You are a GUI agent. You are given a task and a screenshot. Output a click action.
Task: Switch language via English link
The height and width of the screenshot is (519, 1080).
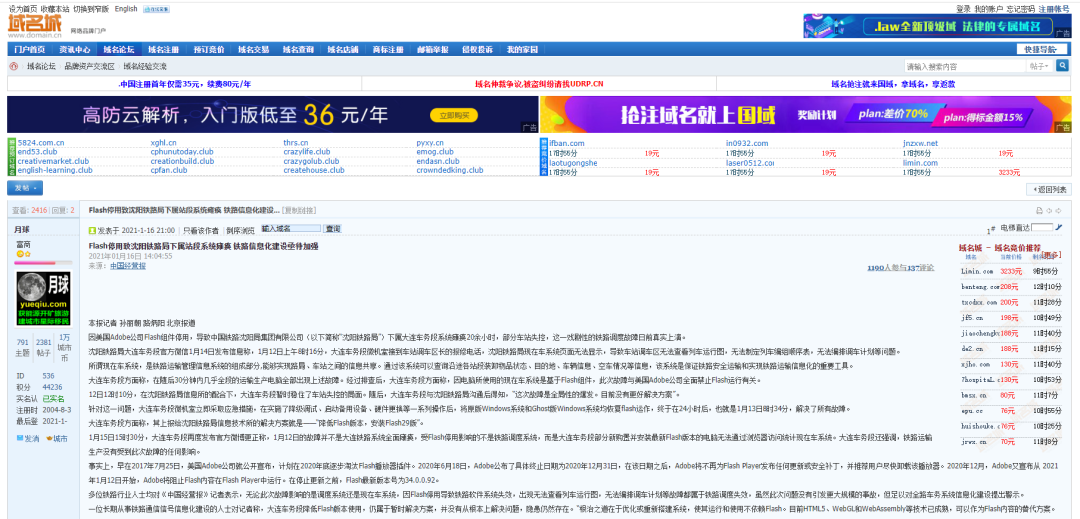[126, 8]
